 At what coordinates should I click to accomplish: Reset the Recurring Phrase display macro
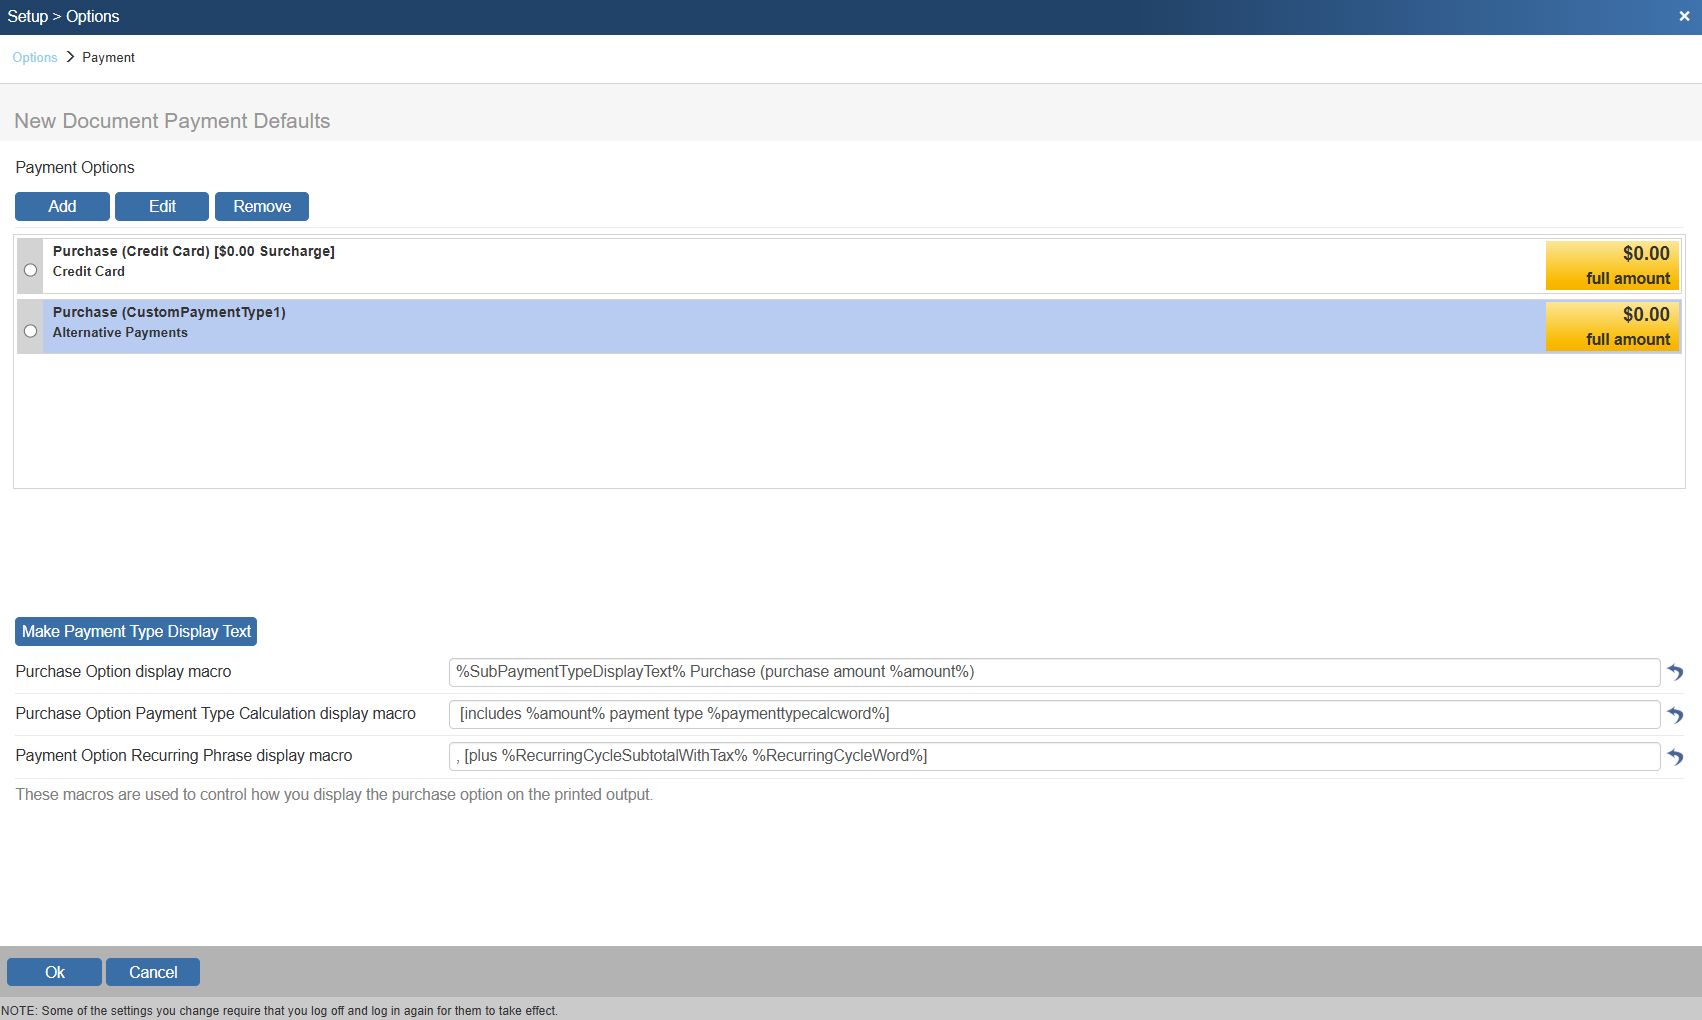coord(1675,757)
